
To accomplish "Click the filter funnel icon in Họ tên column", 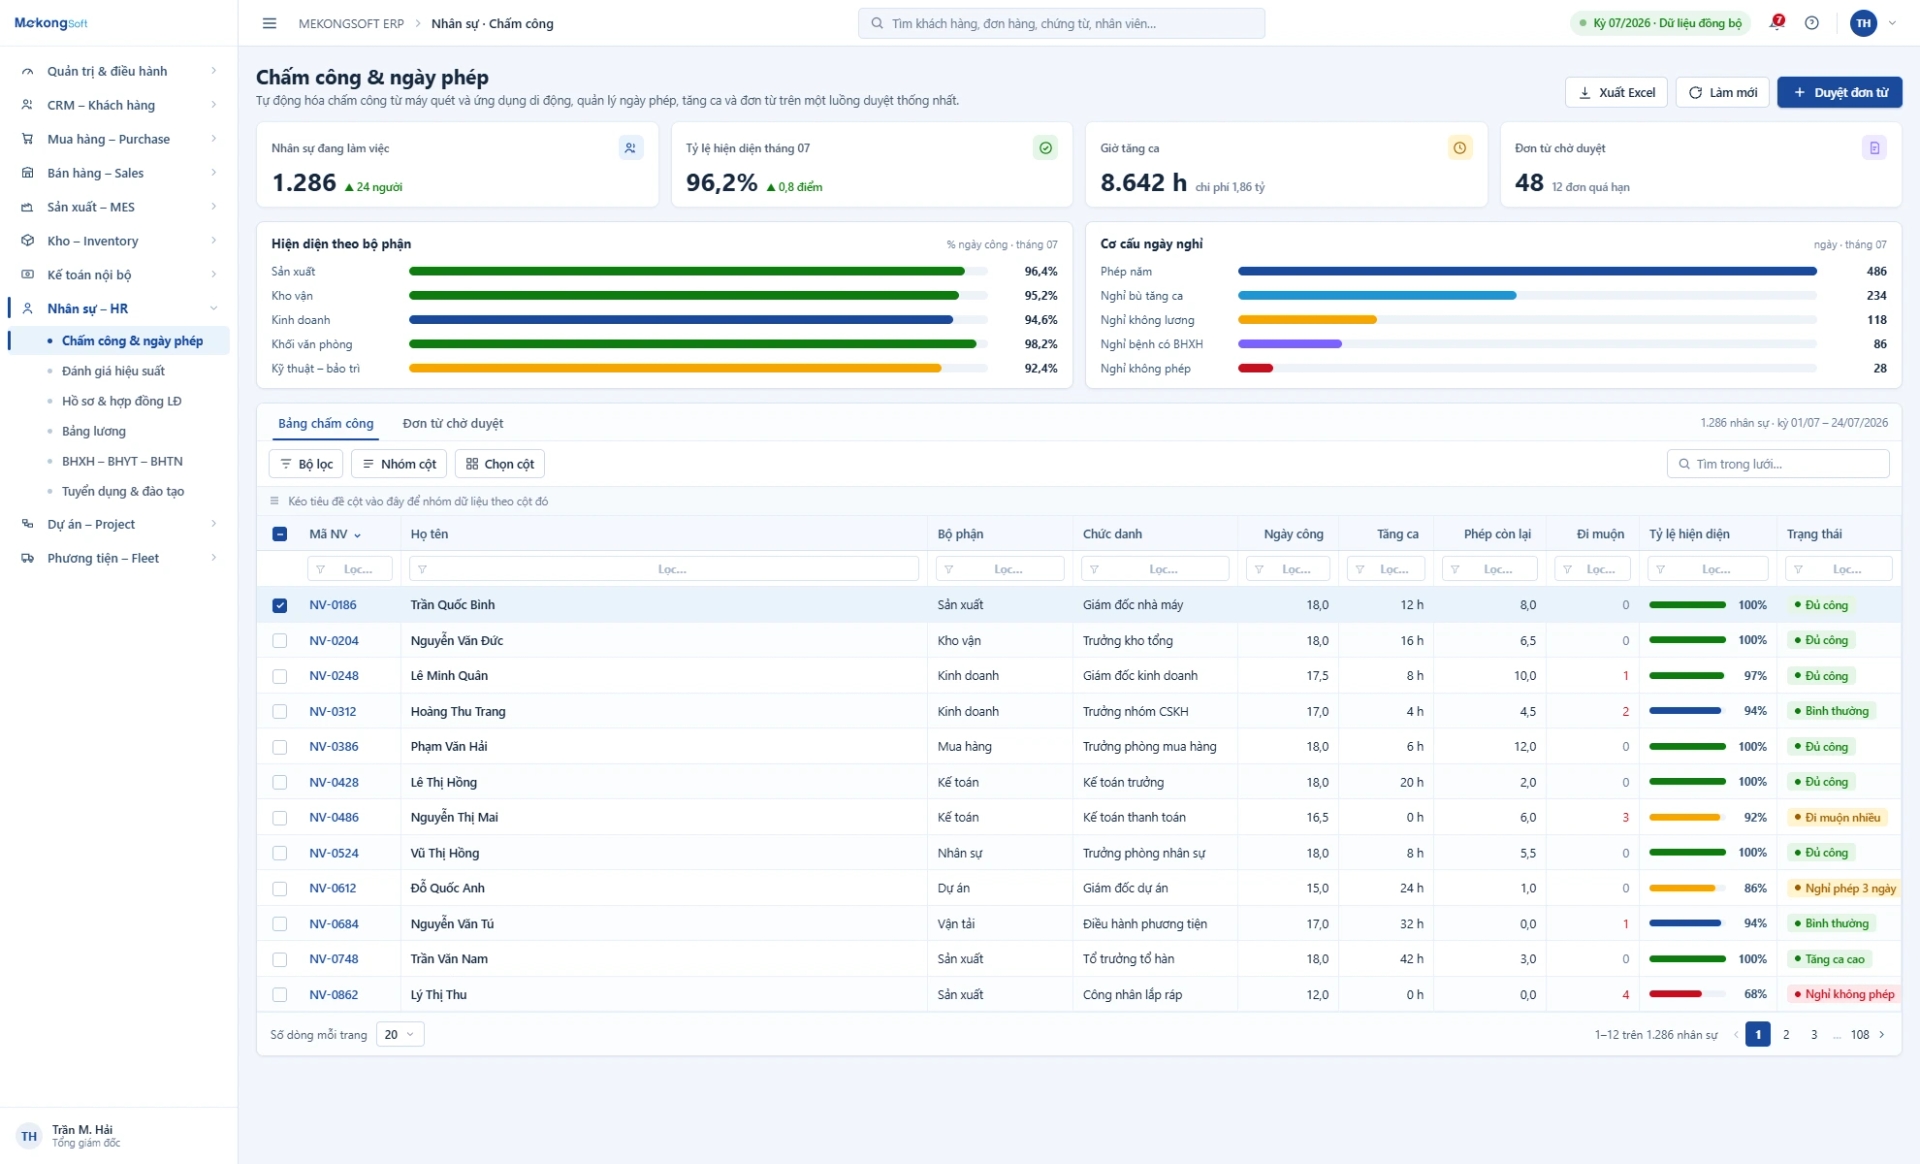I will (x=423, y=569).
